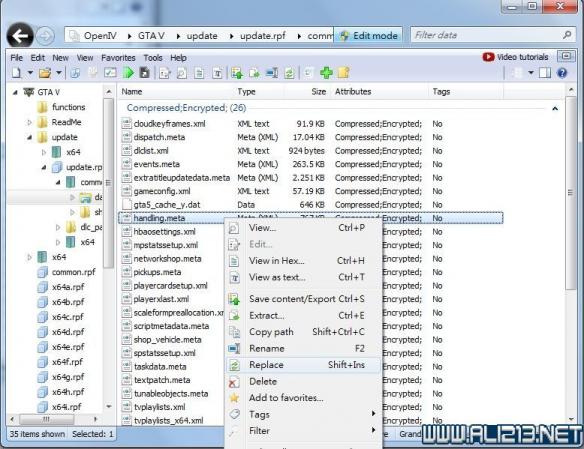Expand the dlc_pa folder tree node

(x=58, y=227)
